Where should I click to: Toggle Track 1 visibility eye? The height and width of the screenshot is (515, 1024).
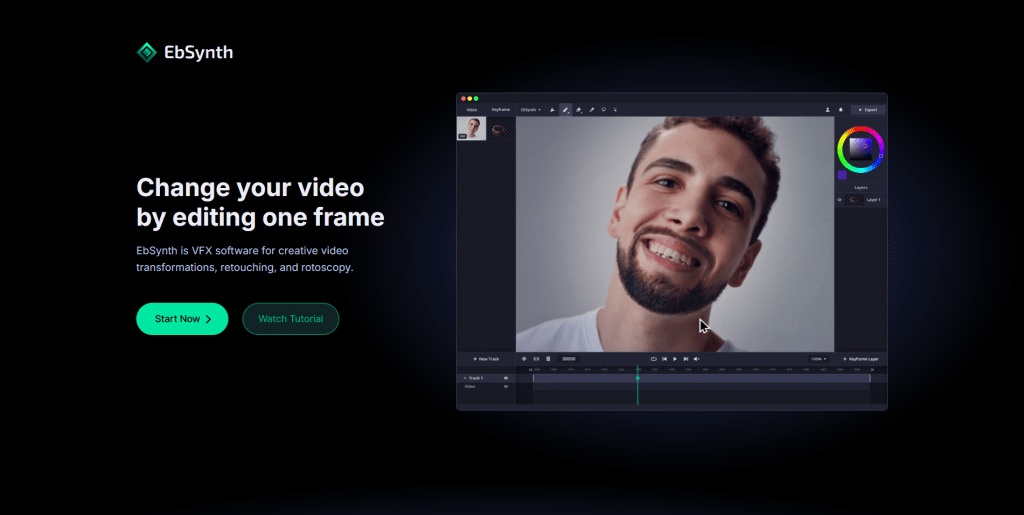(x=505, y=378)
